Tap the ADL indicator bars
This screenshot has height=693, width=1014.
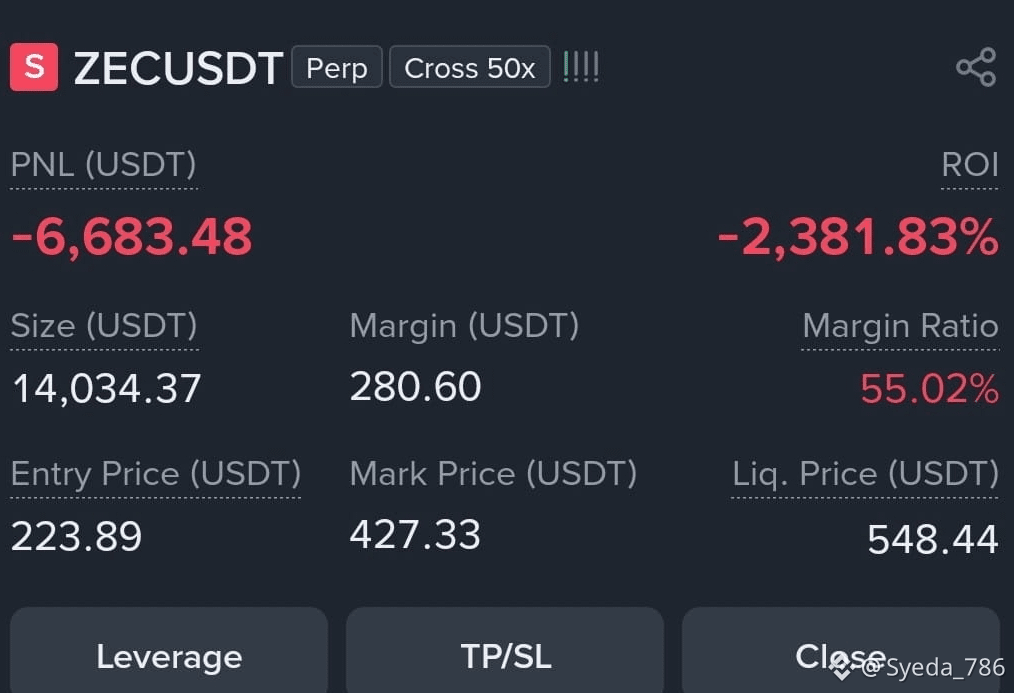point(581,67)
